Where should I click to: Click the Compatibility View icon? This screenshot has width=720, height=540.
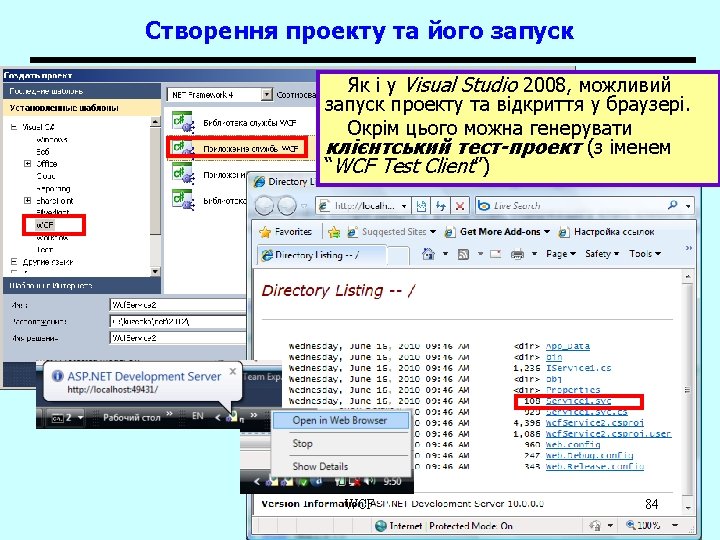[421, 206]
